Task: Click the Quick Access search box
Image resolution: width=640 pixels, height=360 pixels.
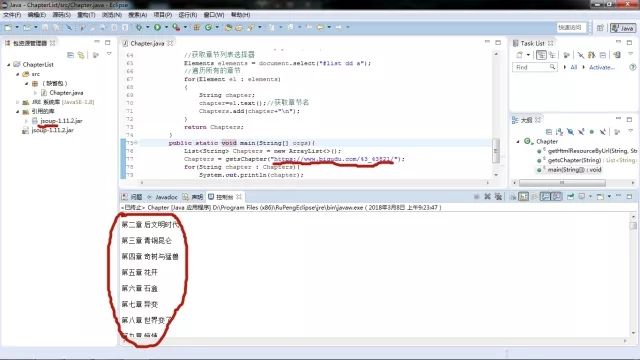Action: (x=571, y=28)
